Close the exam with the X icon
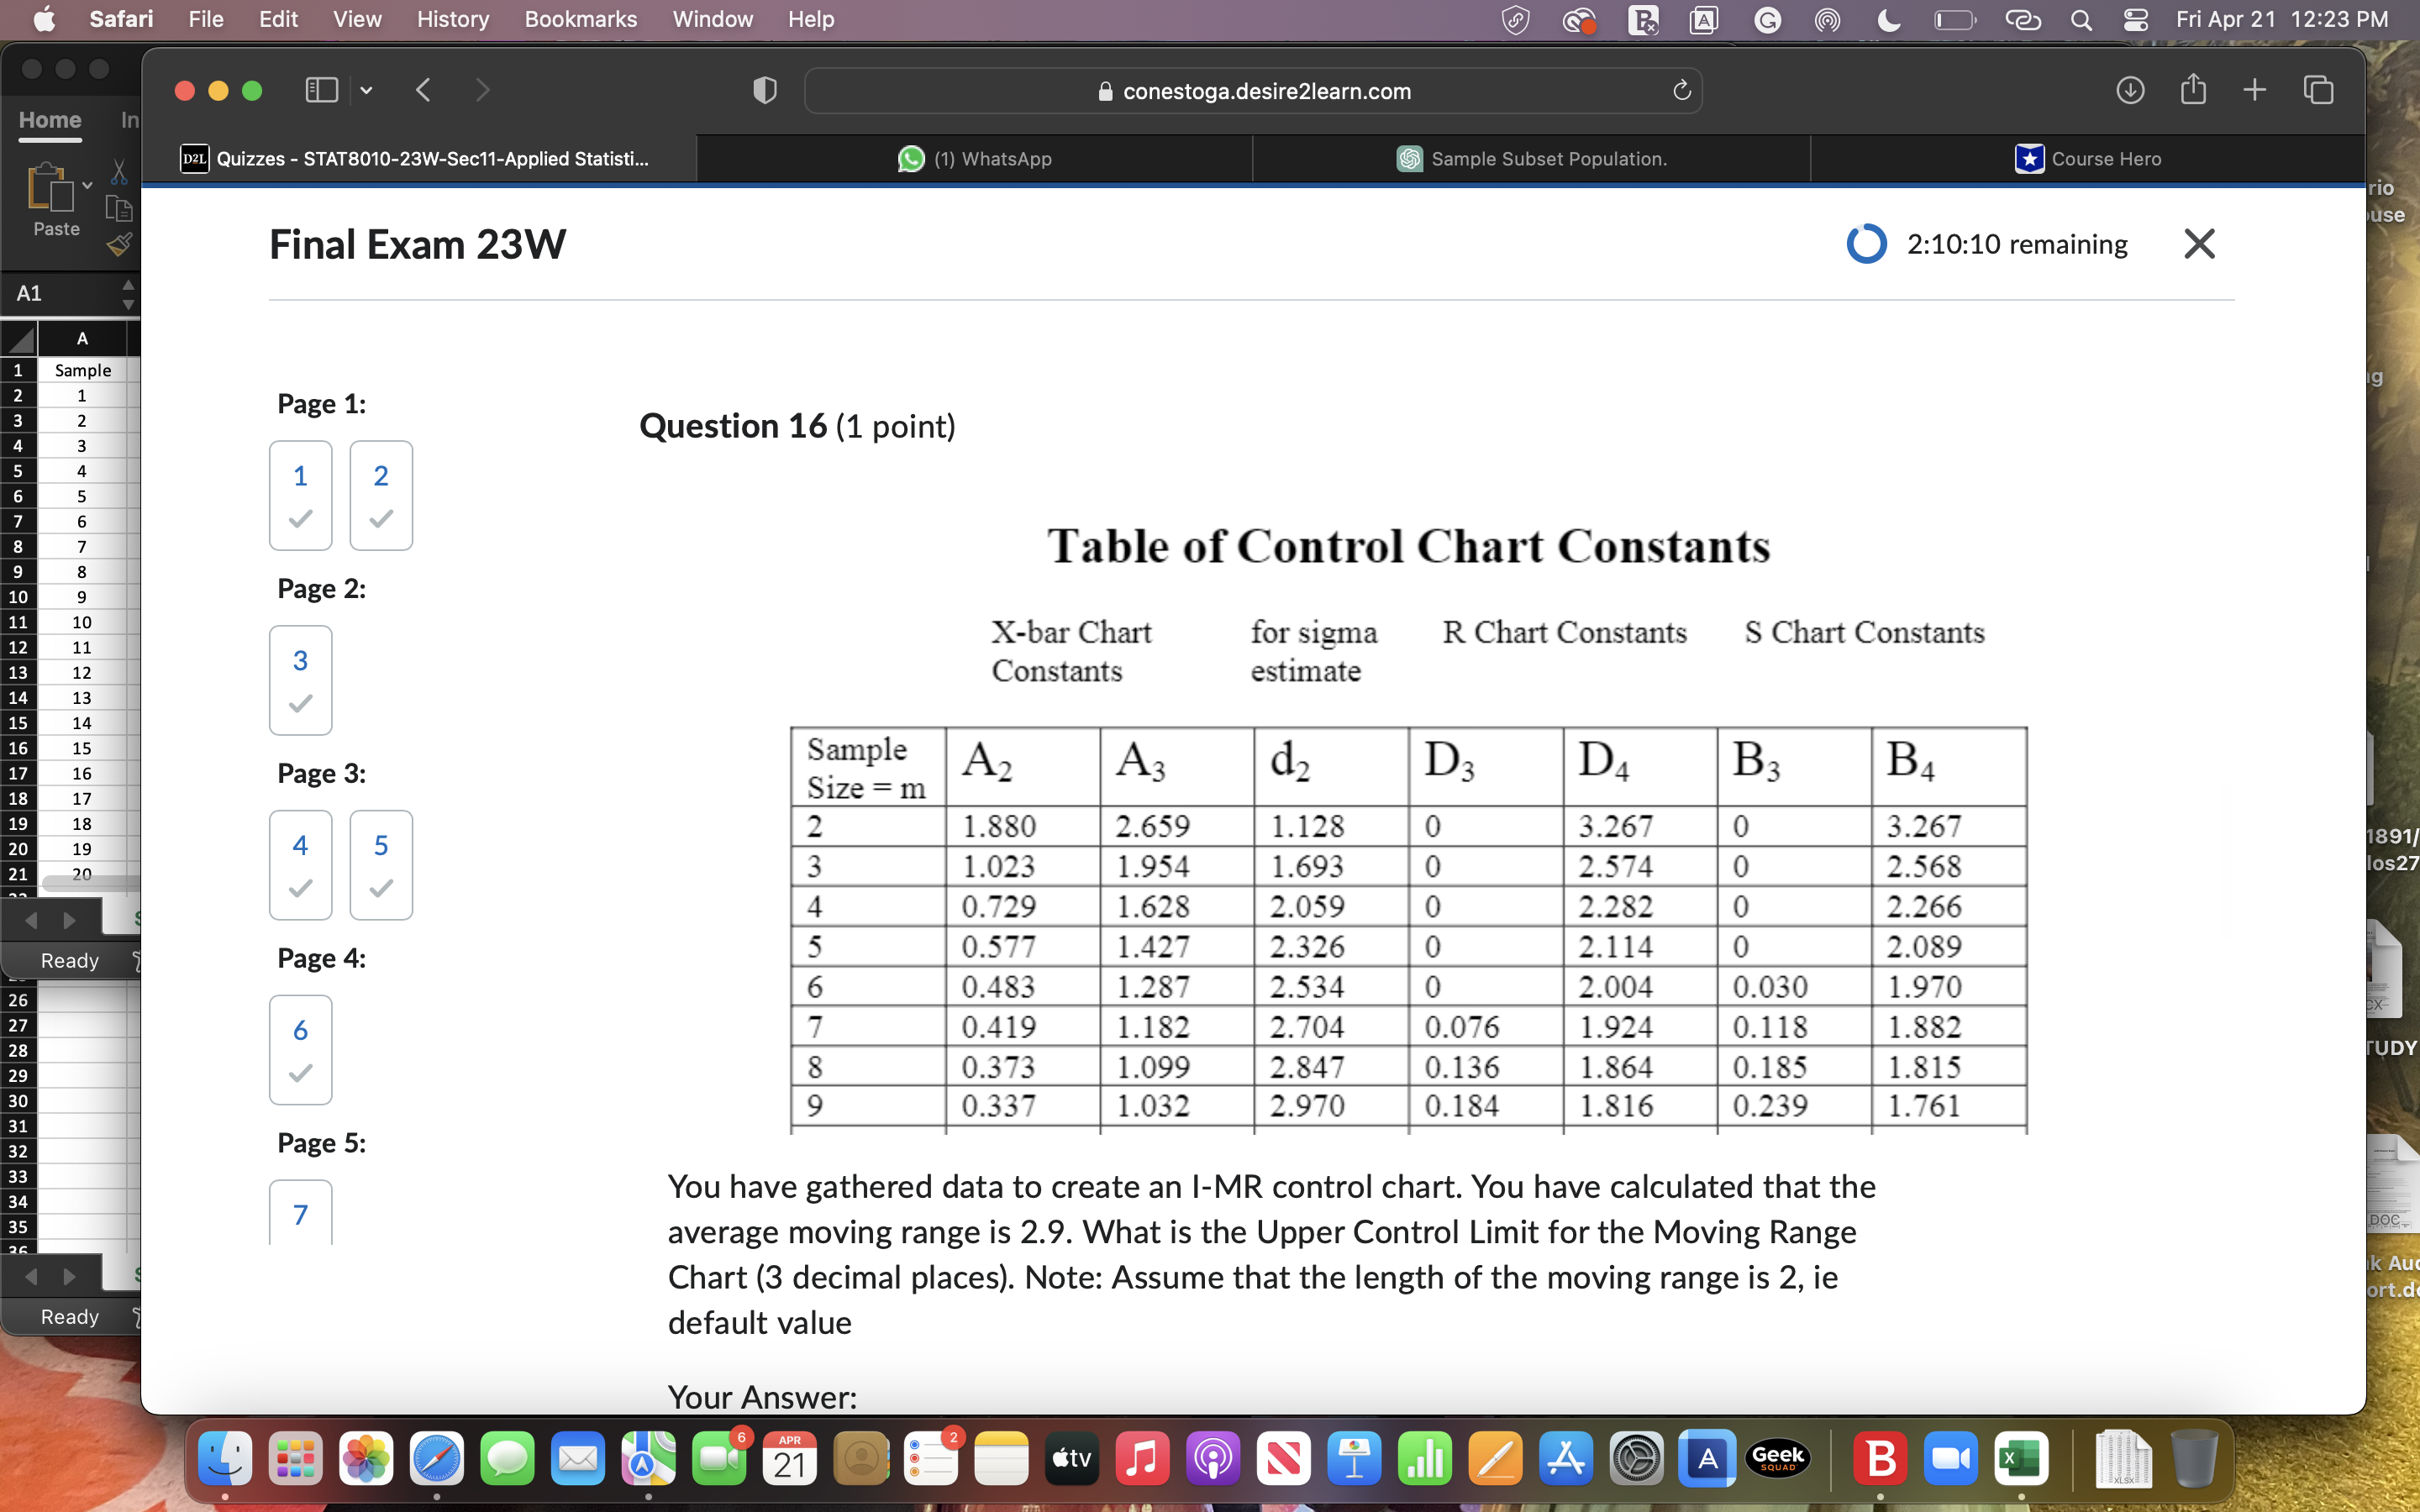This screenshot has height=1512, width=2420. click(x=2199, y=244)
